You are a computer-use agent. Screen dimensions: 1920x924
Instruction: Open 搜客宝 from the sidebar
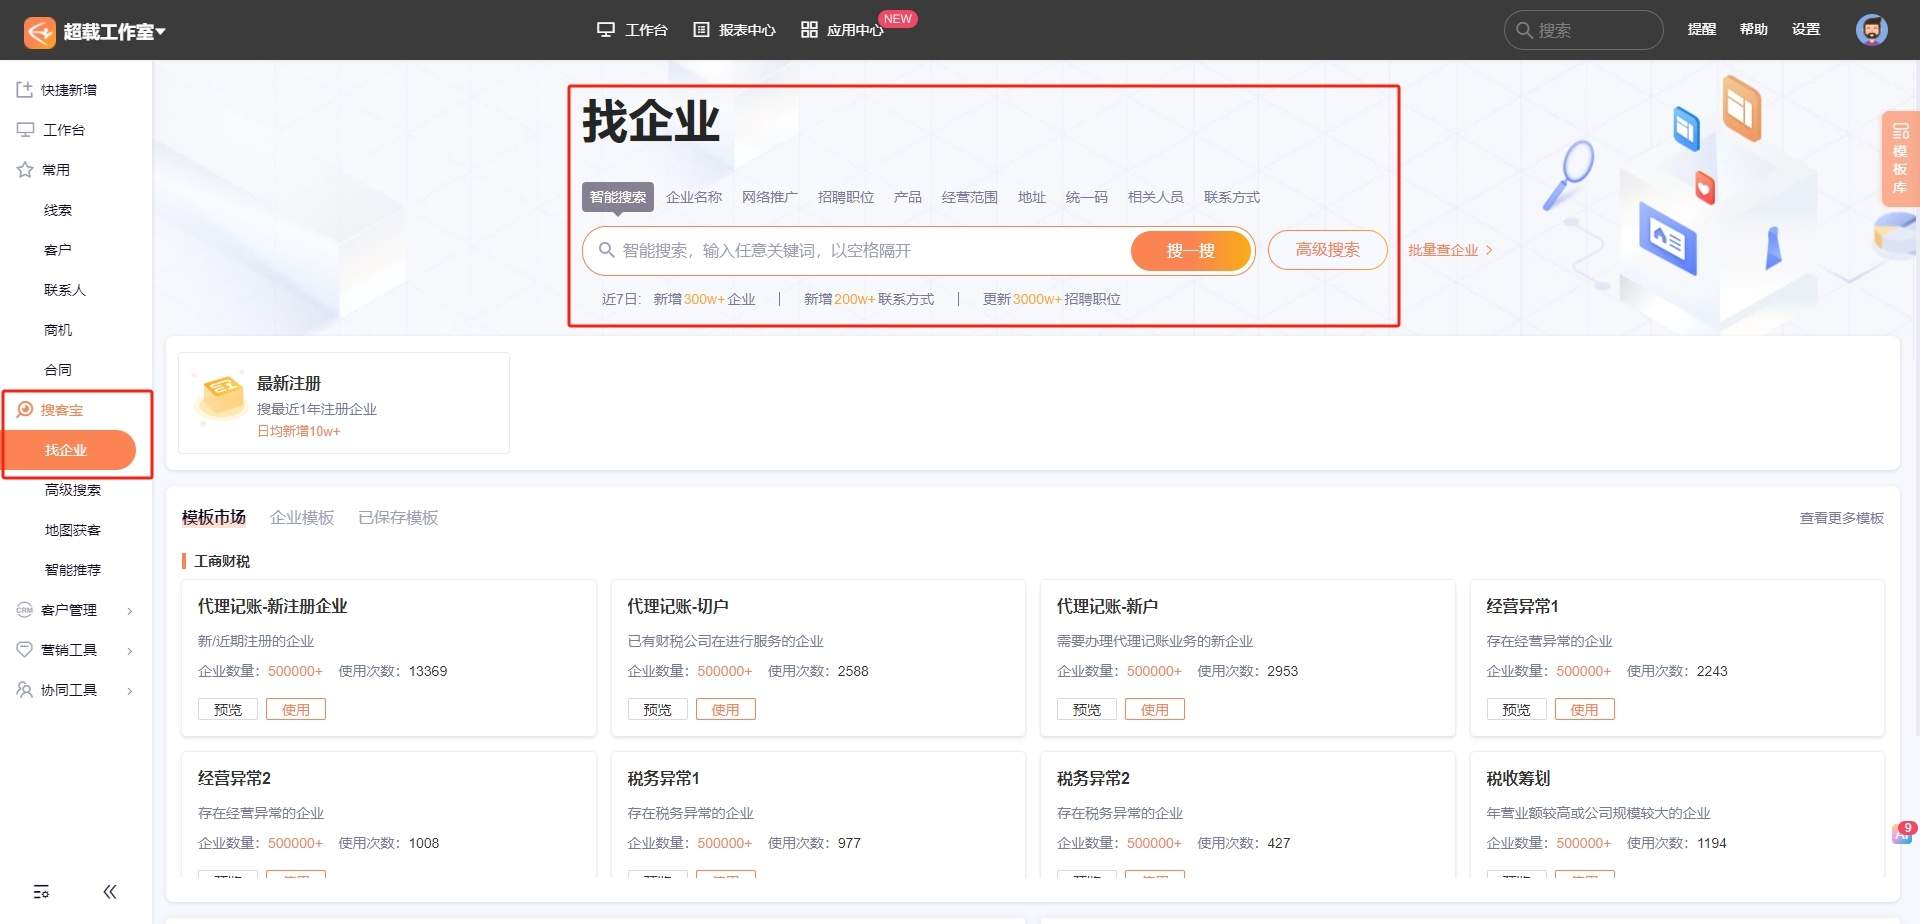tap(62, 409)
